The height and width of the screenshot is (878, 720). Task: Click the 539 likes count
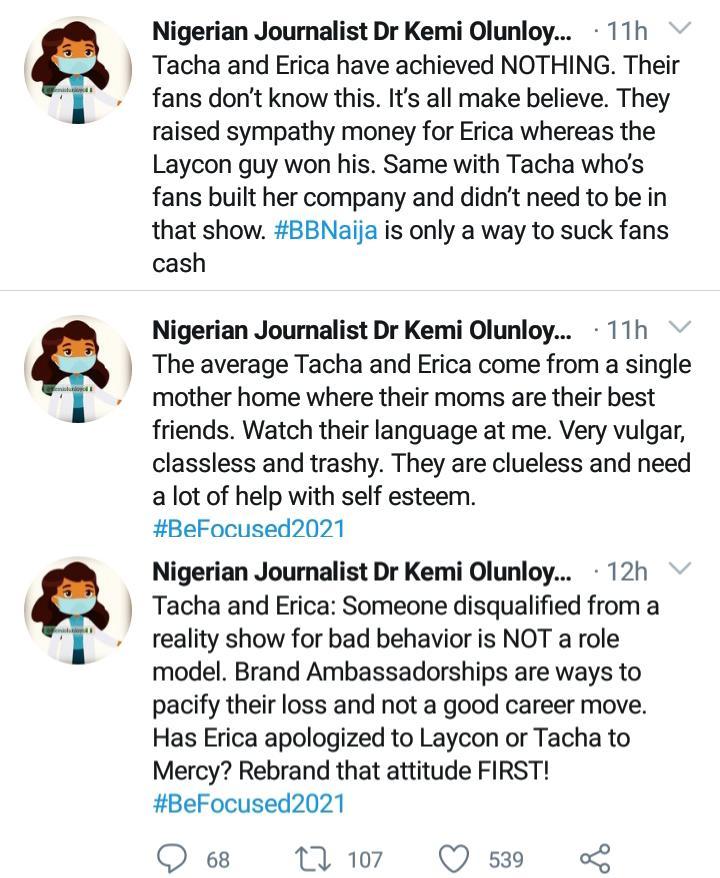click(506, 859)
